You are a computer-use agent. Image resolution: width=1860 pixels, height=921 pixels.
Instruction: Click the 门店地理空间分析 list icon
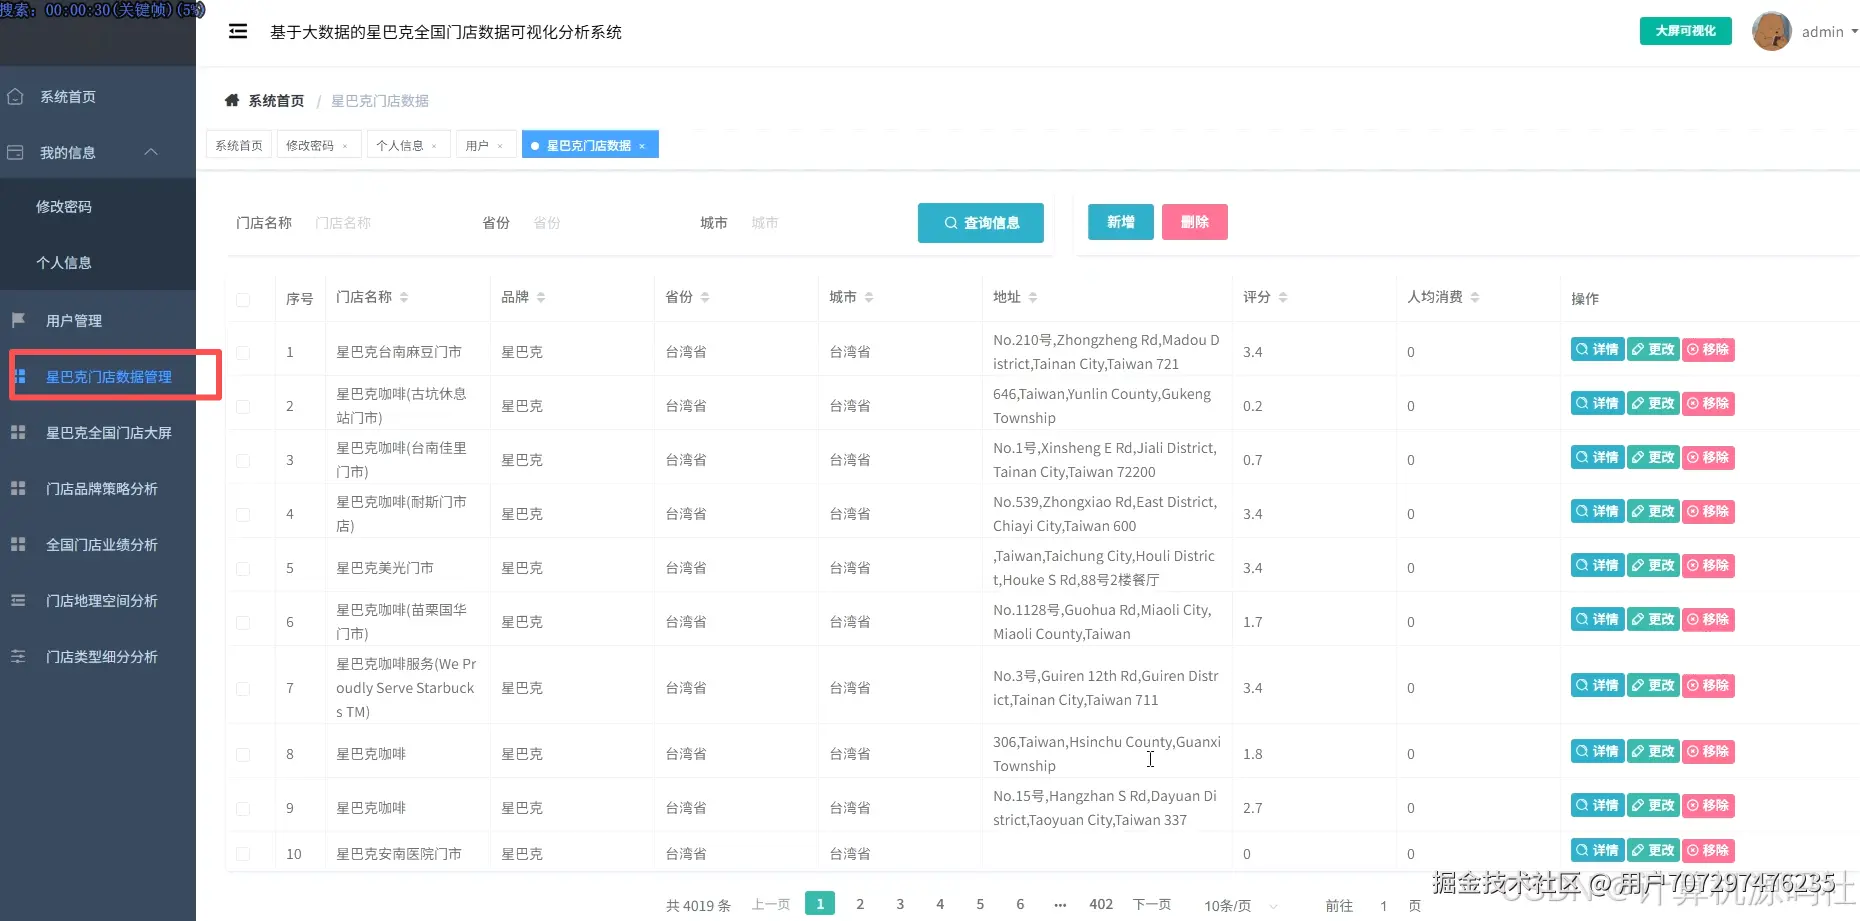pos(18,600)
